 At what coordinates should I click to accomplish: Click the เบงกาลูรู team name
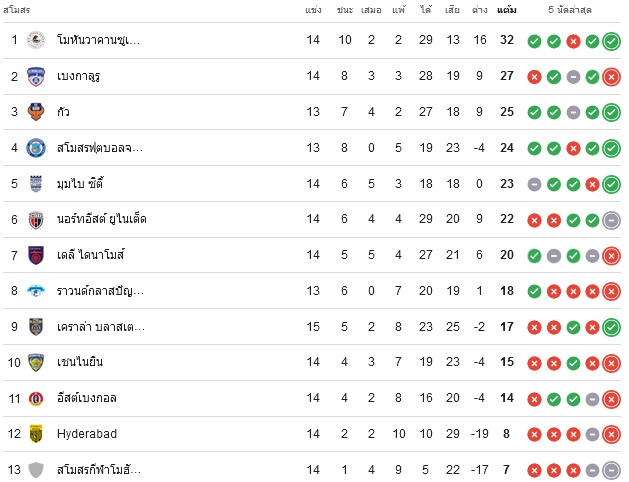pos(78,76)
